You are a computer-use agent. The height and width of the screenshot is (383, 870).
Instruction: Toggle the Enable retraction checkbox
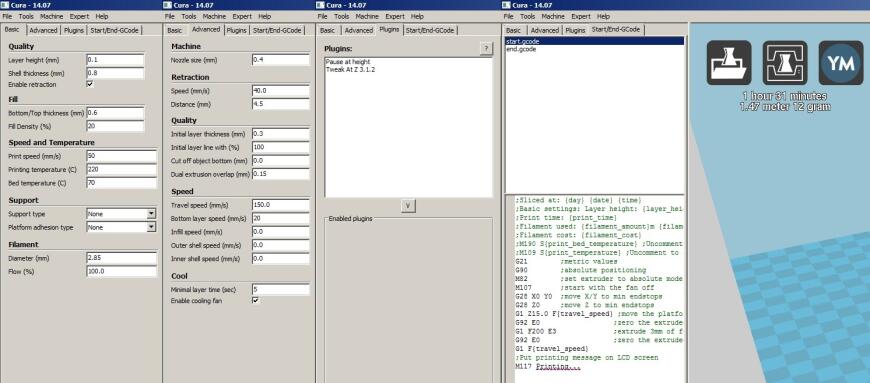click(90, 84)
